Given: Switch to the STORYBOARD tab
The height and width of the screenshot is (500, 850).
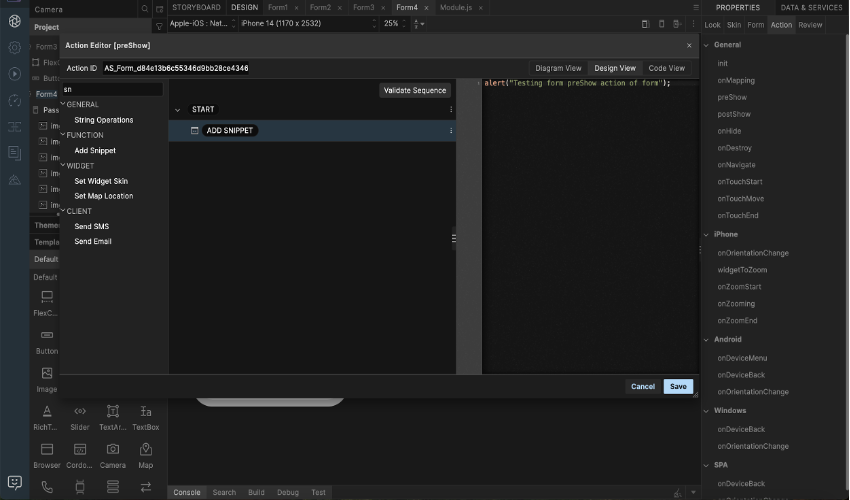Looking at the screenshot, I should coord(196,8).
